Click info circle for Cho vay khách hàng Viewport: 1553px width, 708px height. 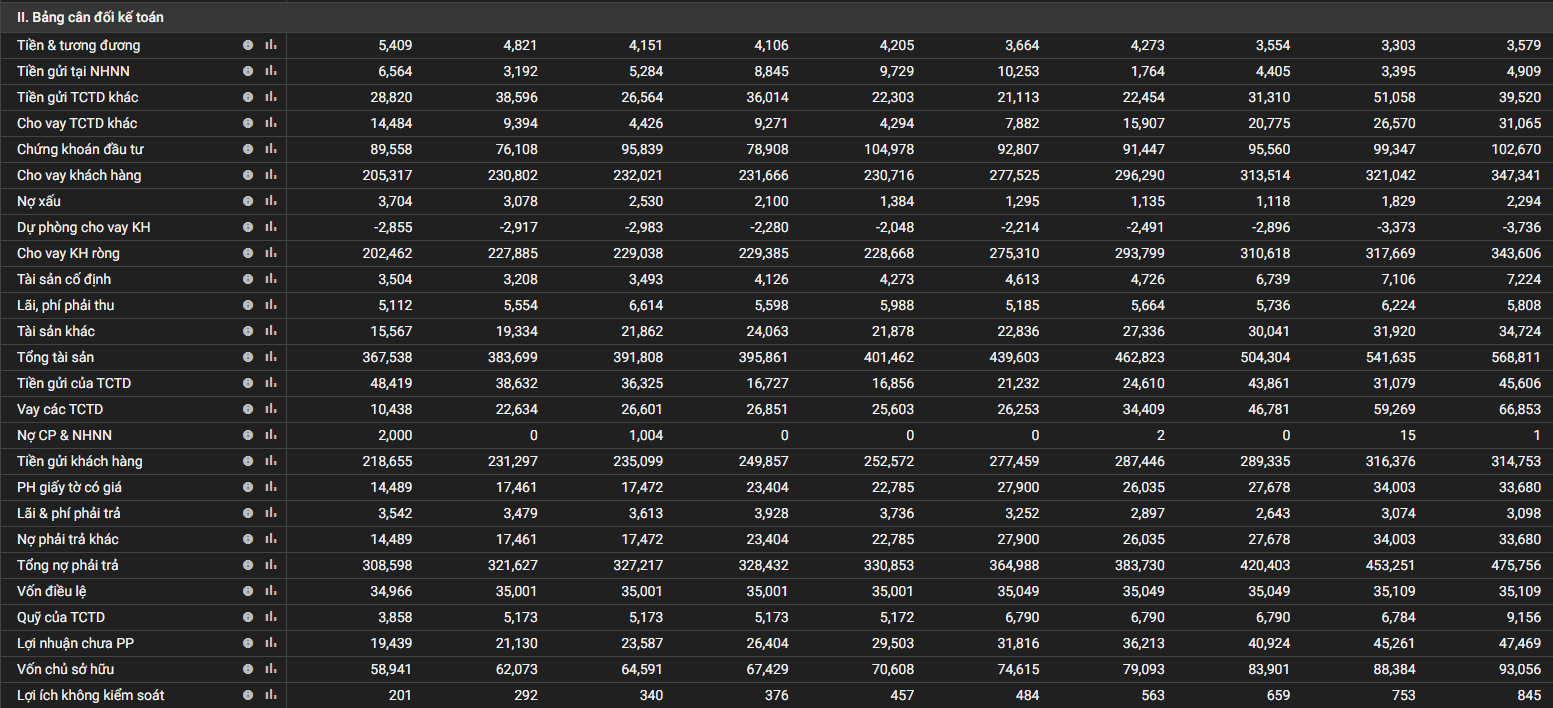tap(248, 175)
